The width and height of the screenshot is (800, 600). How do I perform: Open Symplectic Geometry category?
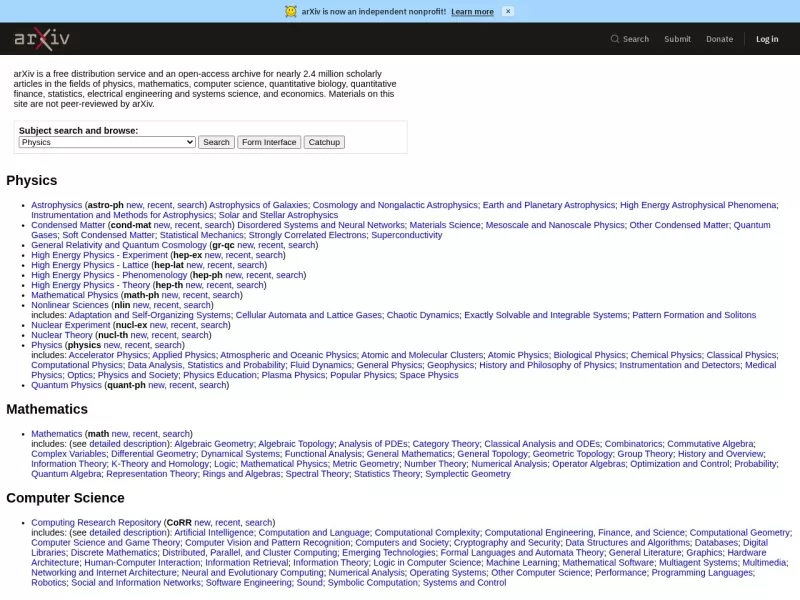468,474
